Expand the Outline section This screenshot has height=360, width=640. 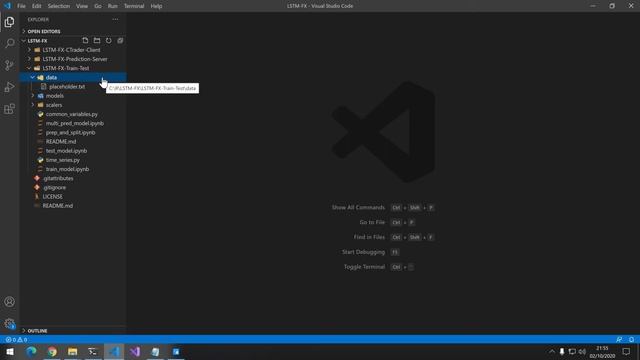73,331
